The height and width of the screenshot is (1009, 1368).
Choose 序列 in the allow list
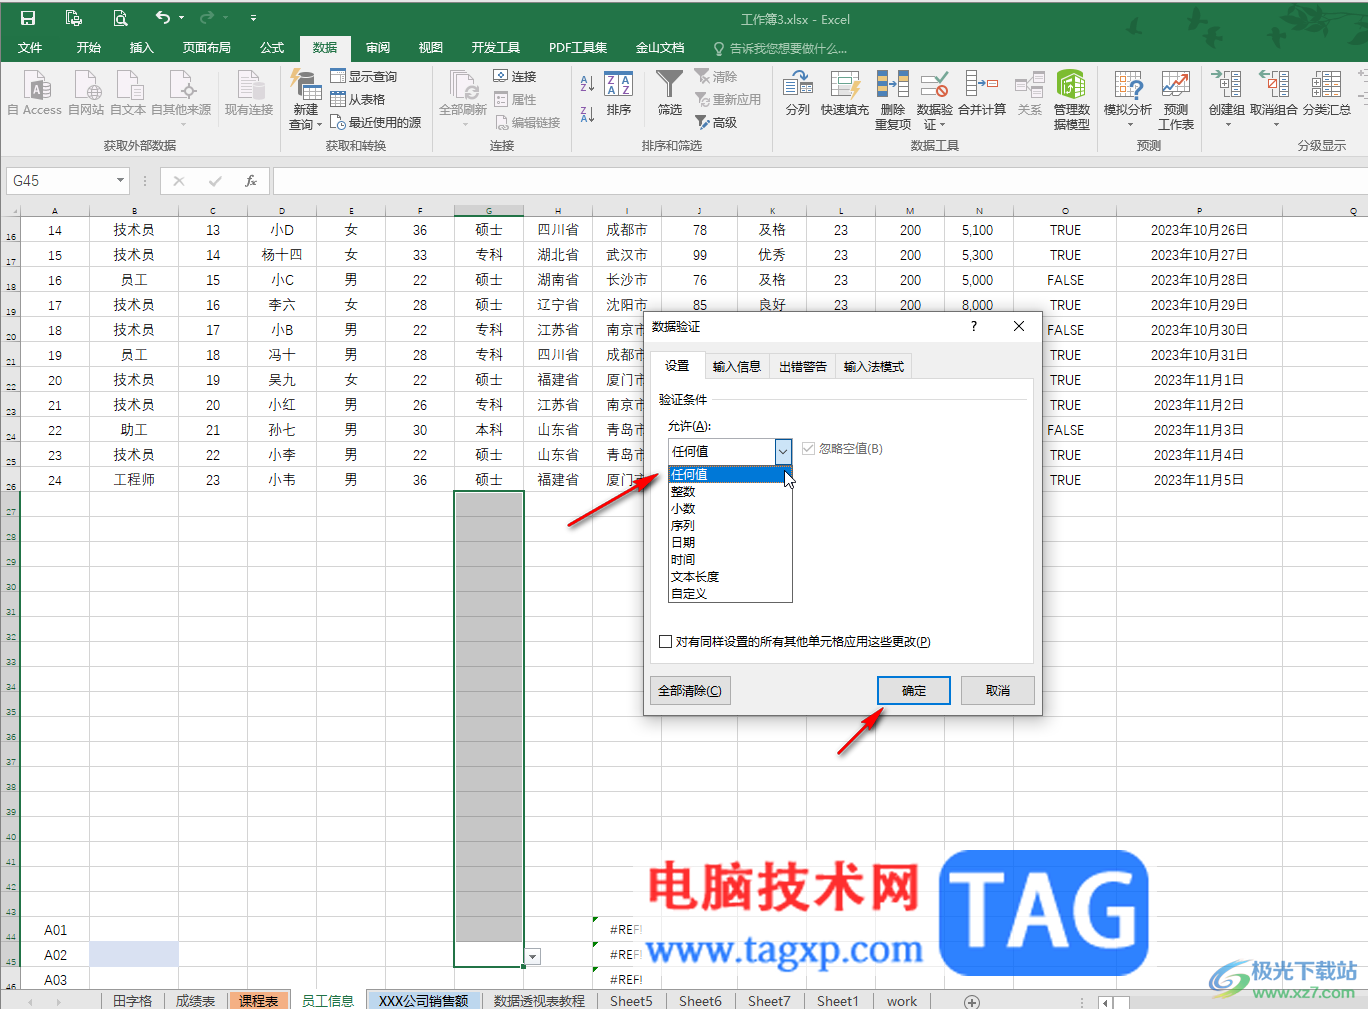coord(730,526)
